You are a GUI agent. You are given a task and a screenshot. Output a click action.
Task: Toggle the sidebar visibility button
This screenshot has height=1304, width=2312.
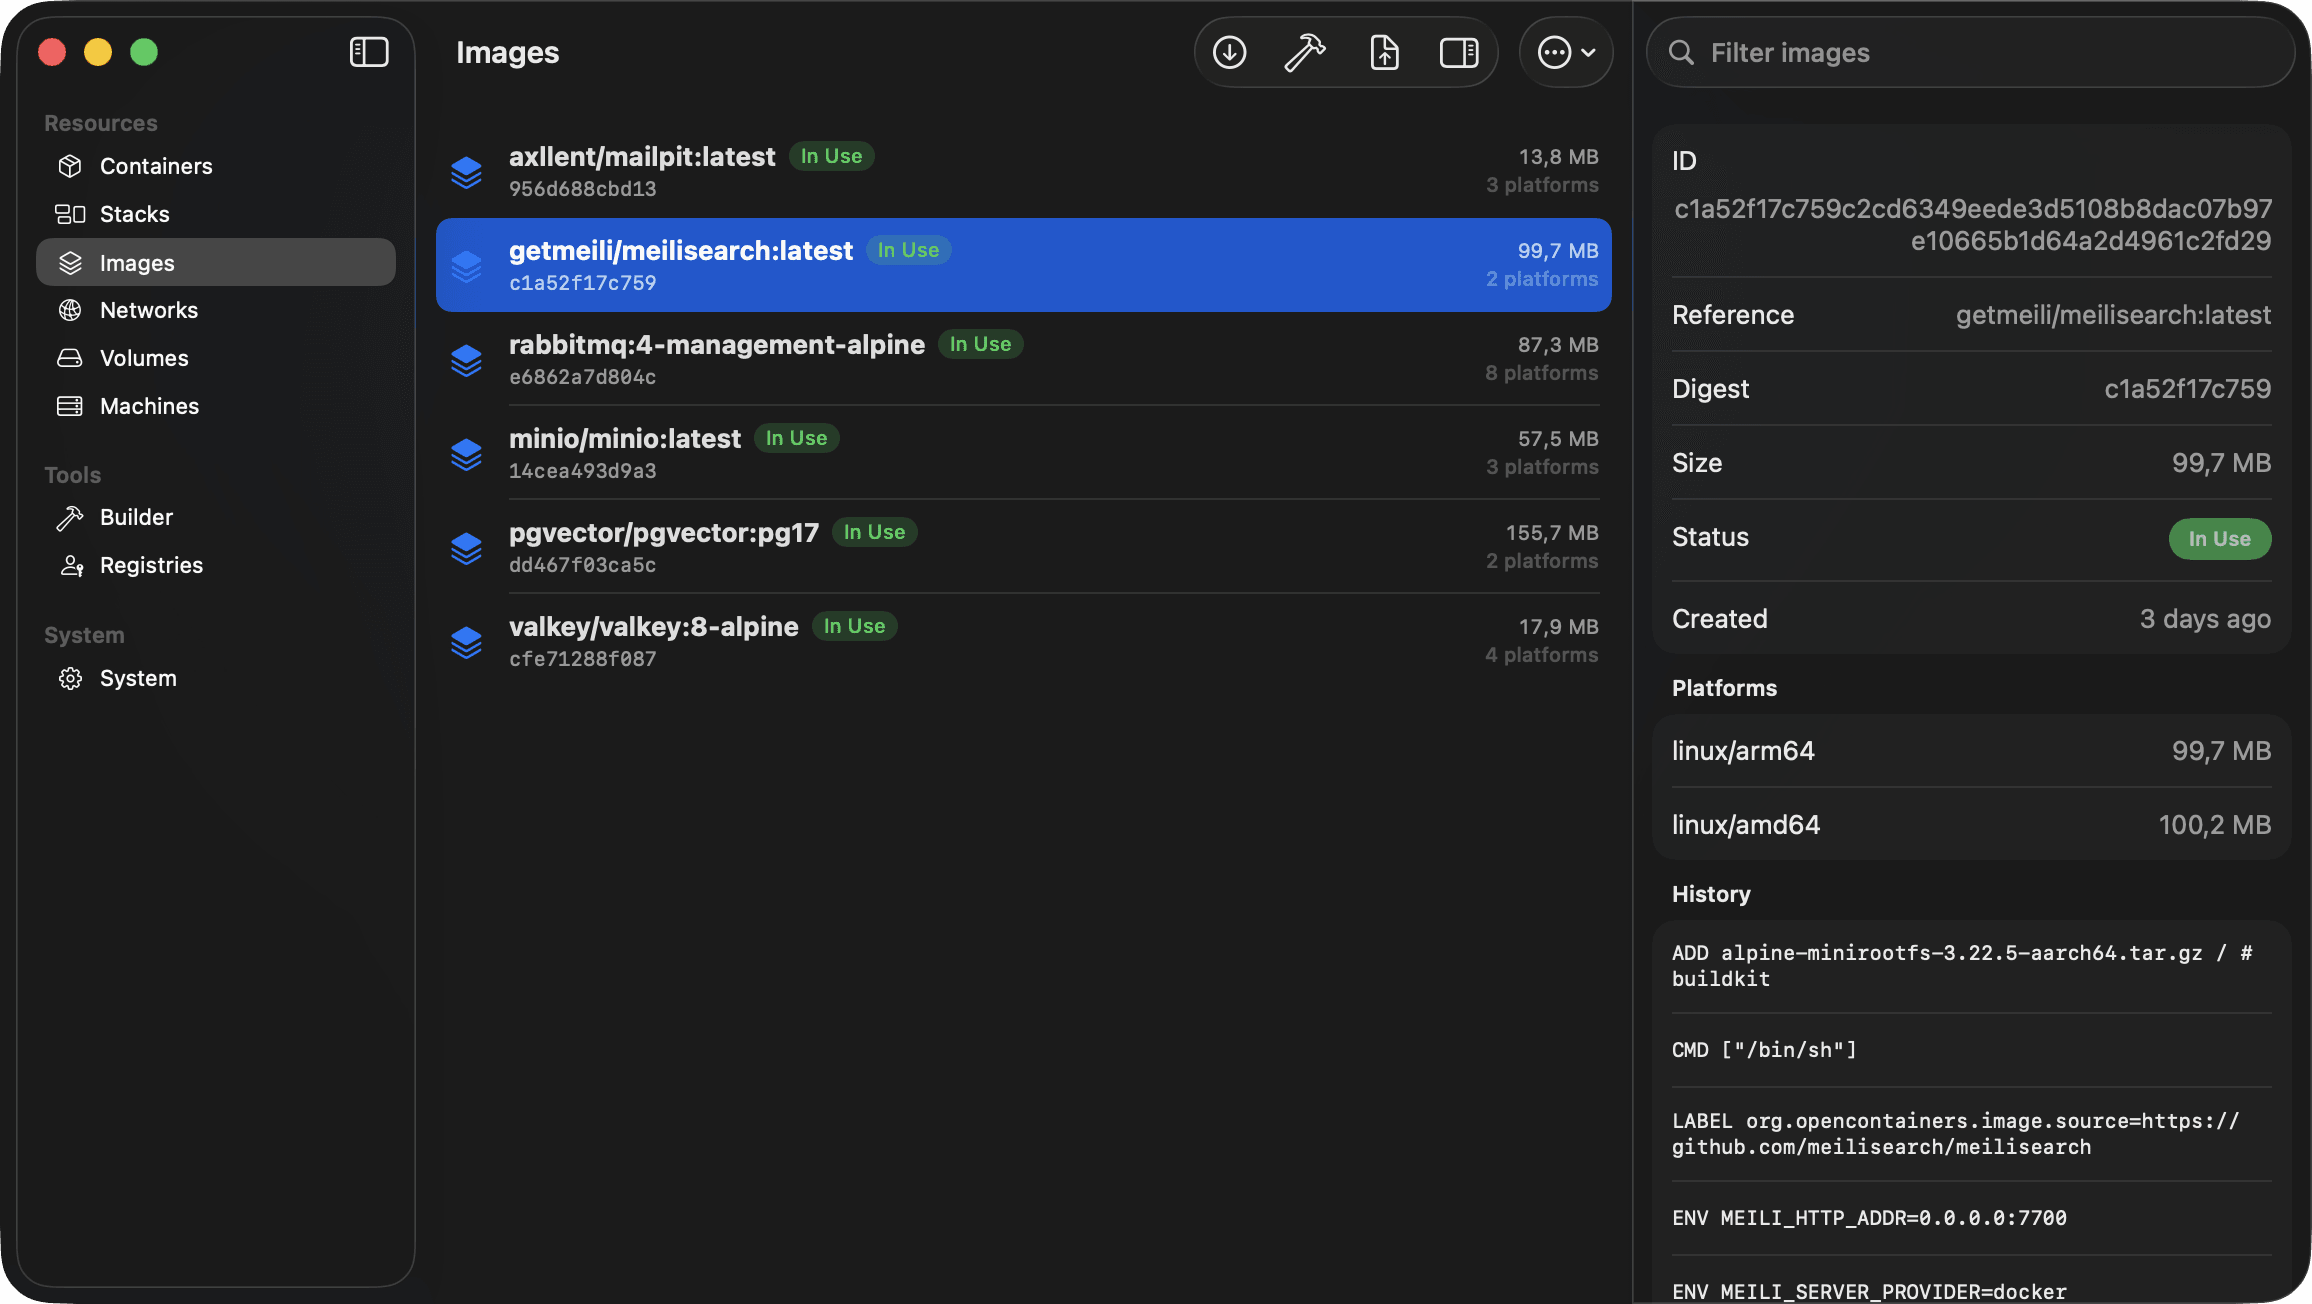[369, 52]
